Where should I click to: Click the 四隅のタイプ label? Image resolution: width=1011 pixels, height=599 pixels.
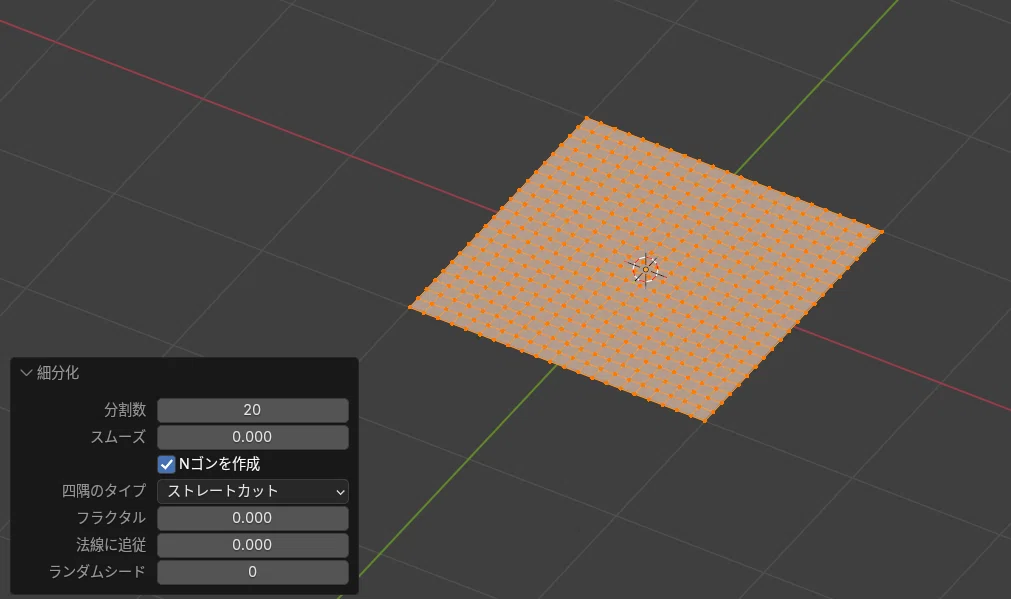click(104, 491)
